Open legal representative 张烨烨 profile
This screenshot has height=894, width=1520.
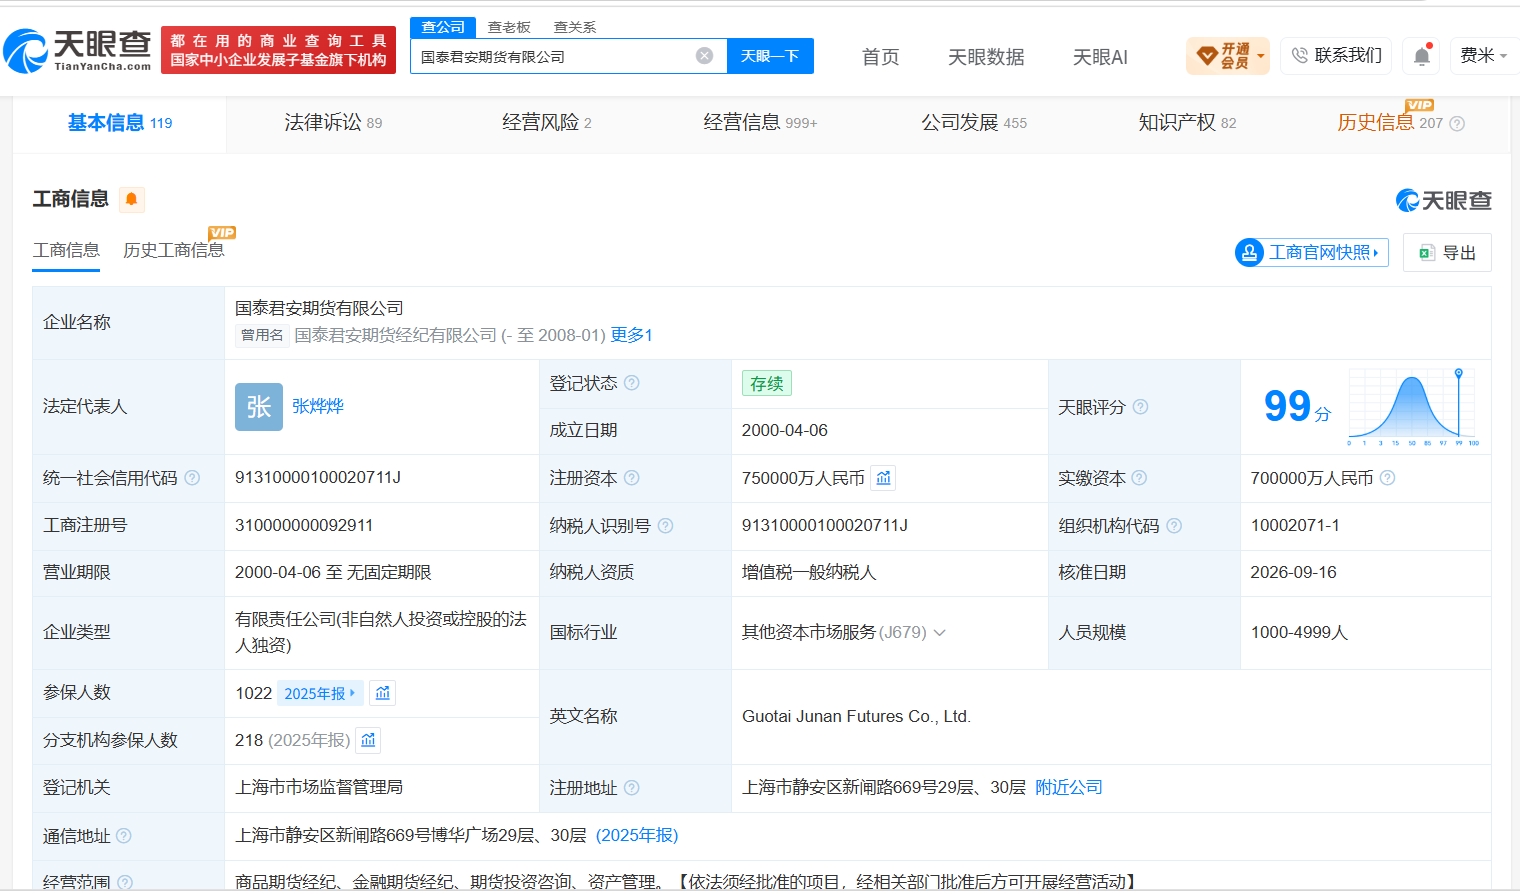pyautogui.click(x=318, y=407)
